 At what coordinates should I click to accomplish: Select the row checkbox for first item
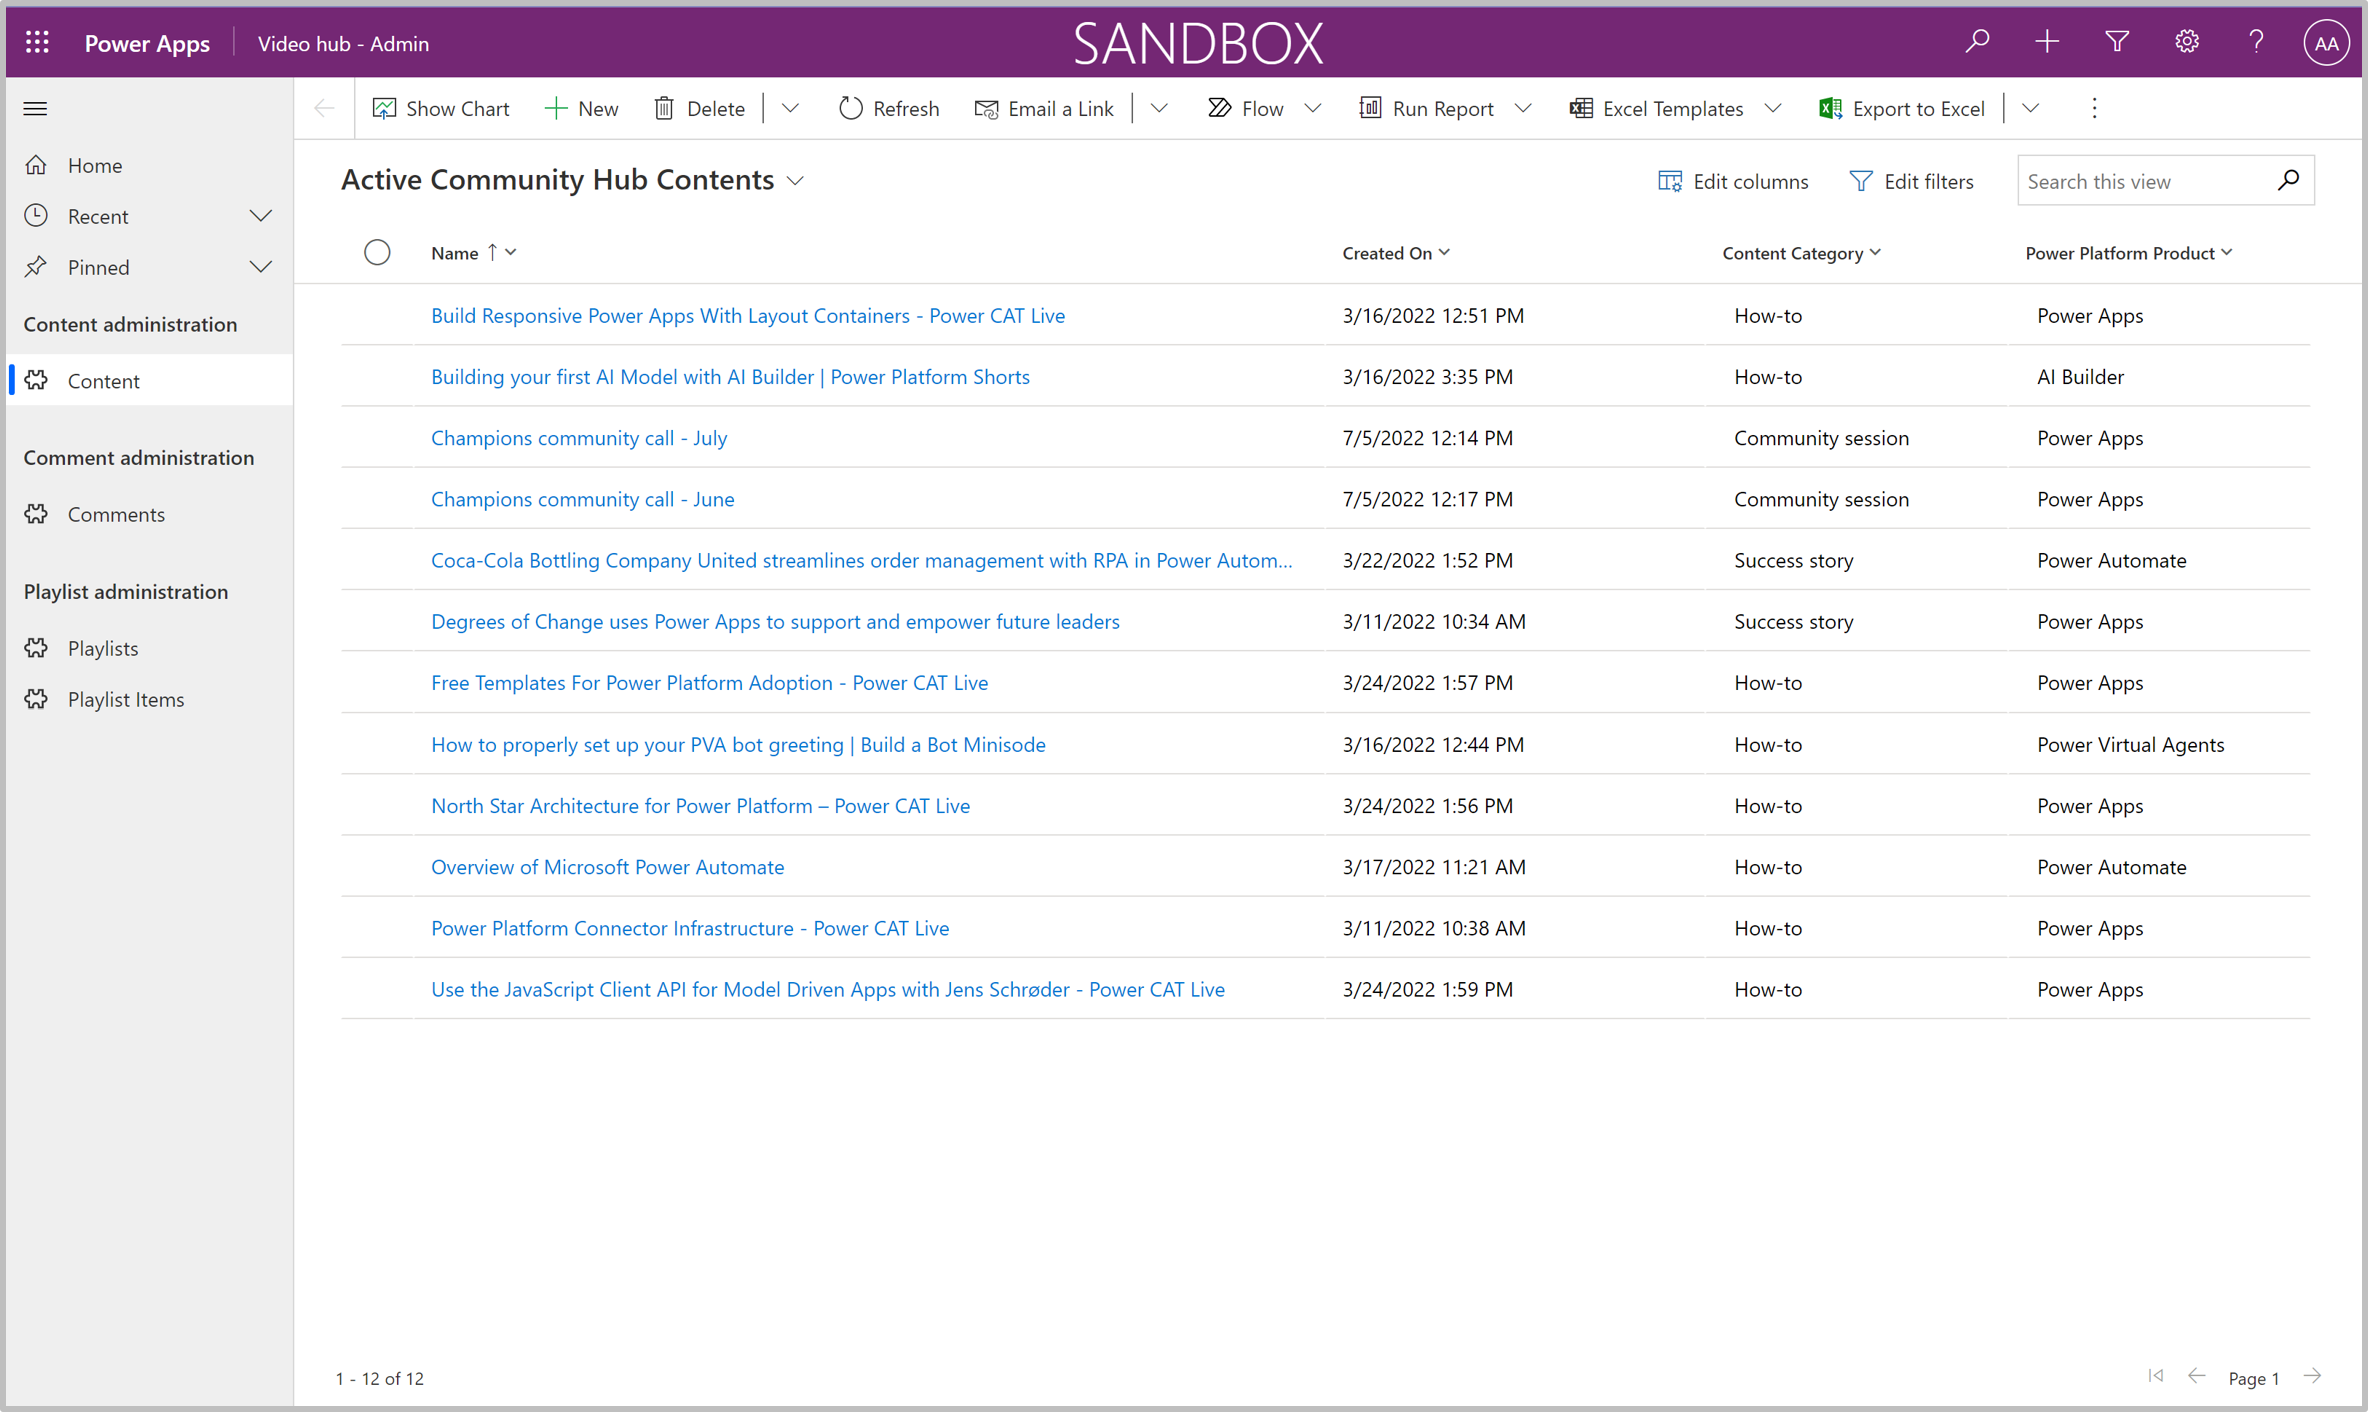tap(378, 314)
